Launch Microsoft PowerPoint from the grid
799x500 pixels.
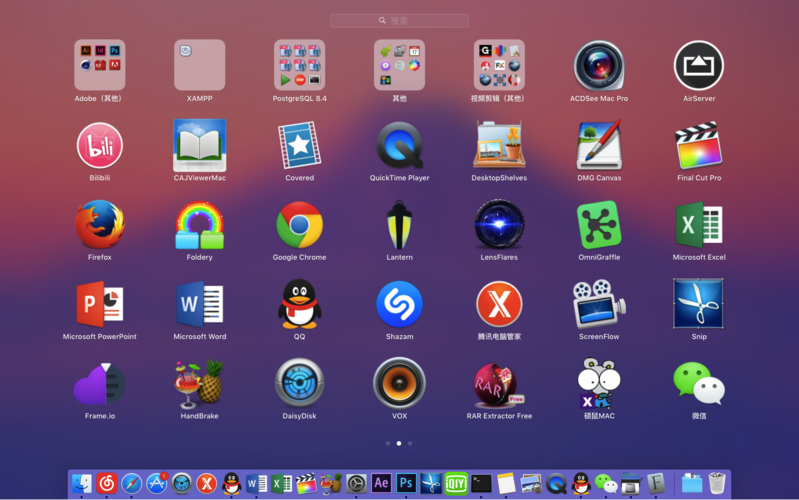(x=99, y=304)
